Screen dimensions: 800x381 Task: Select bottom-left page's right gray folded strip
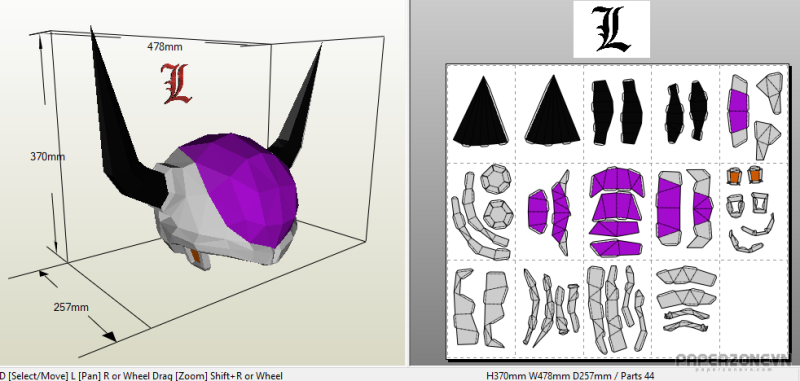(496, 309)
